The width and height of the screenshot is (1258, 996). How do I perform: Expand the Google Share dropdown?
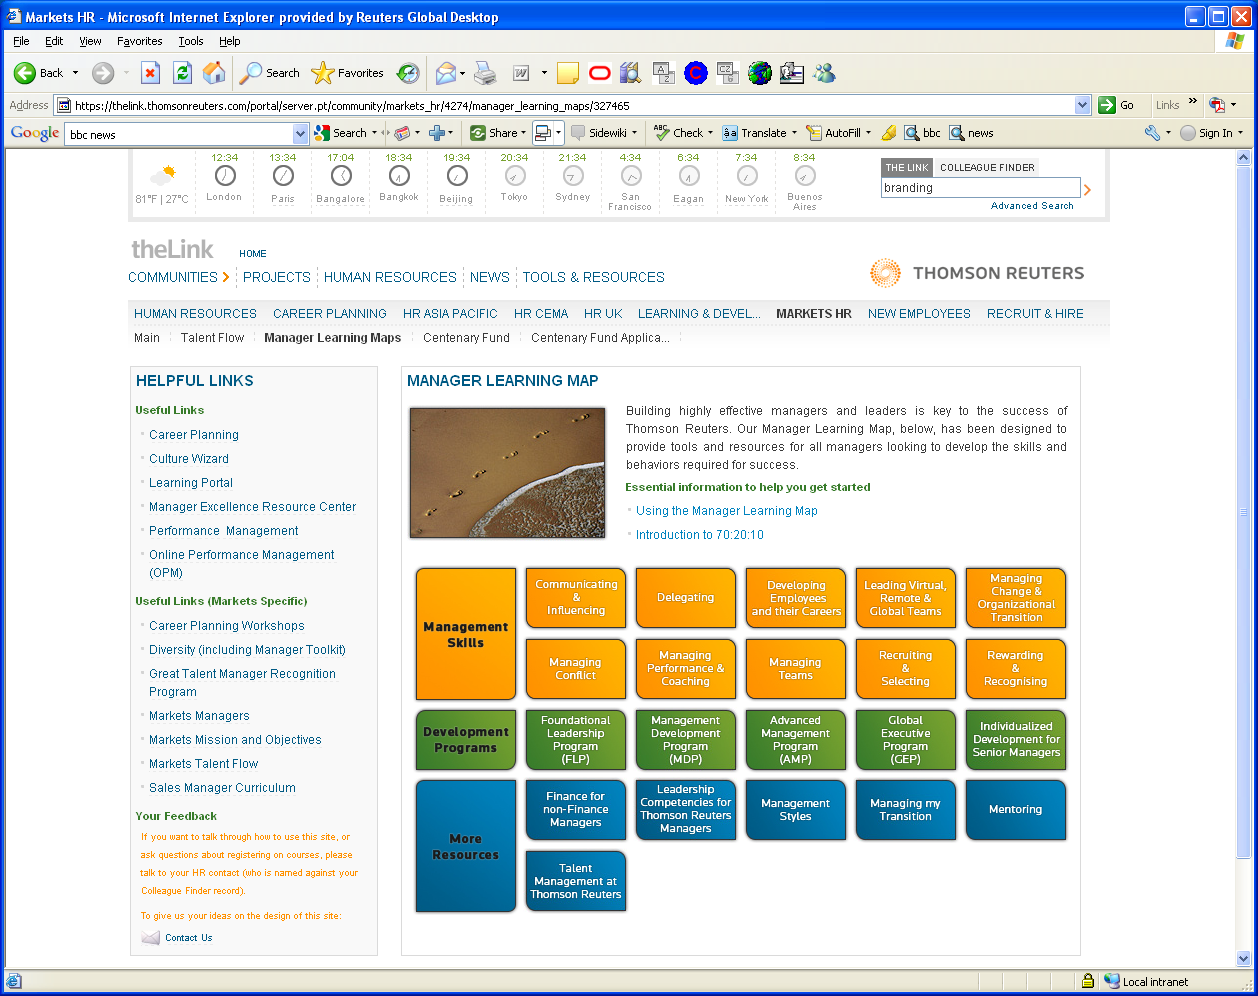(523, 133)
